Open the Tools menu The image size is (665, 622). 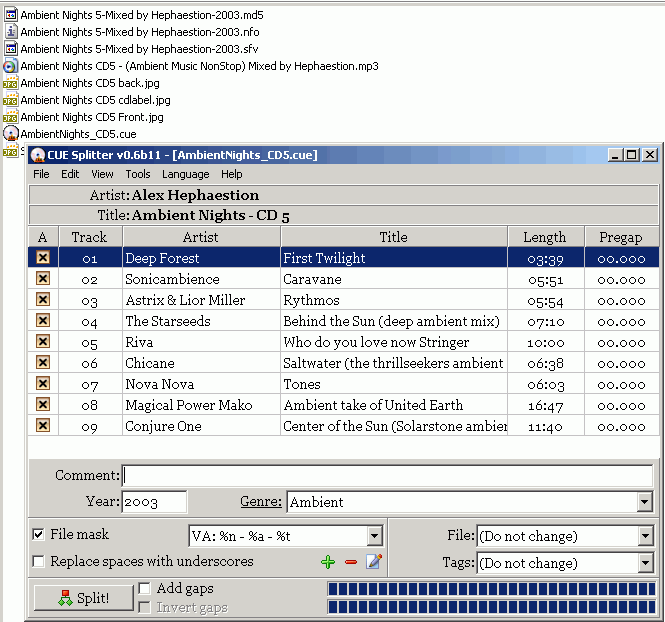coord(138,174)
